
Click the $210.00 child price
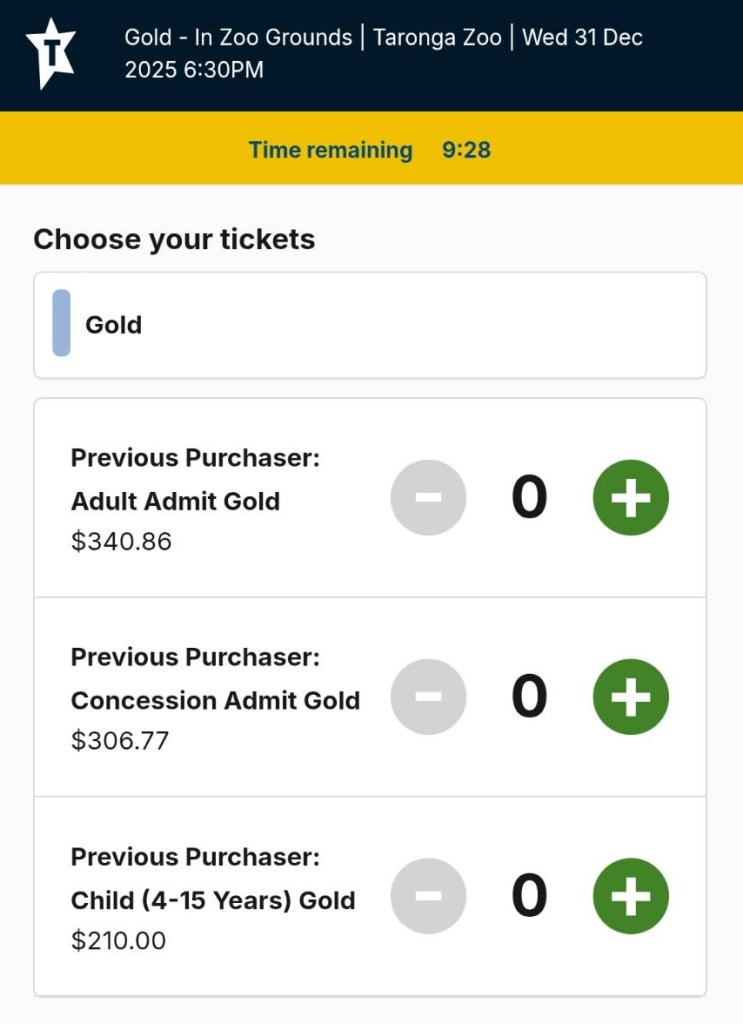tap(118, 941)
